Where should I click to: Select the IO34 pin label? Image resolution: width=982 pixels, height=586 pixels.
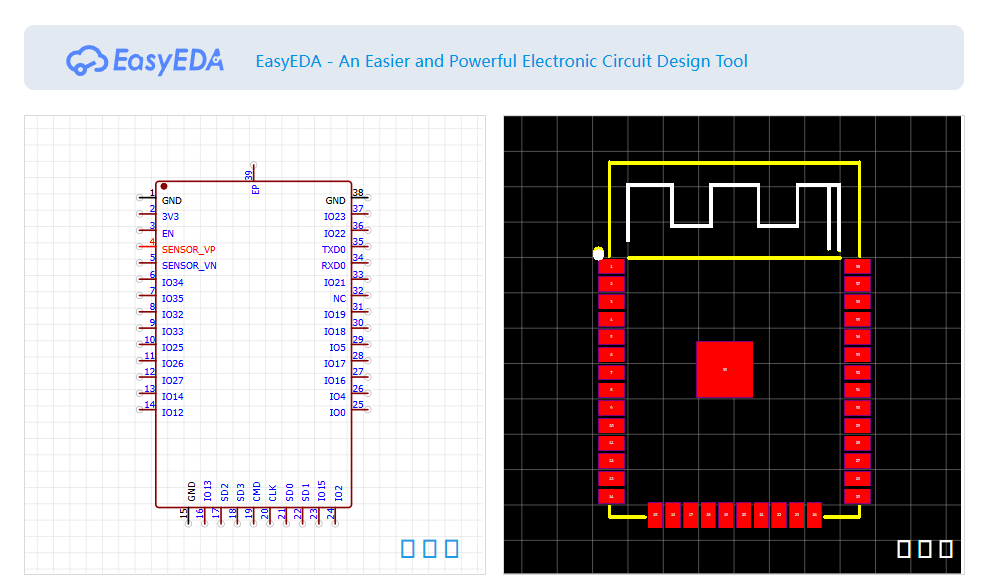pyautogui.click(x=173, y=282)
